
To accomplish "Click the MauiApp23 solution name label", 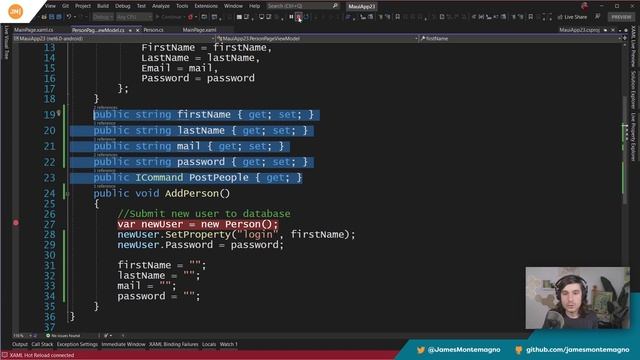I will pyautogui.click(x=361, y=7).
